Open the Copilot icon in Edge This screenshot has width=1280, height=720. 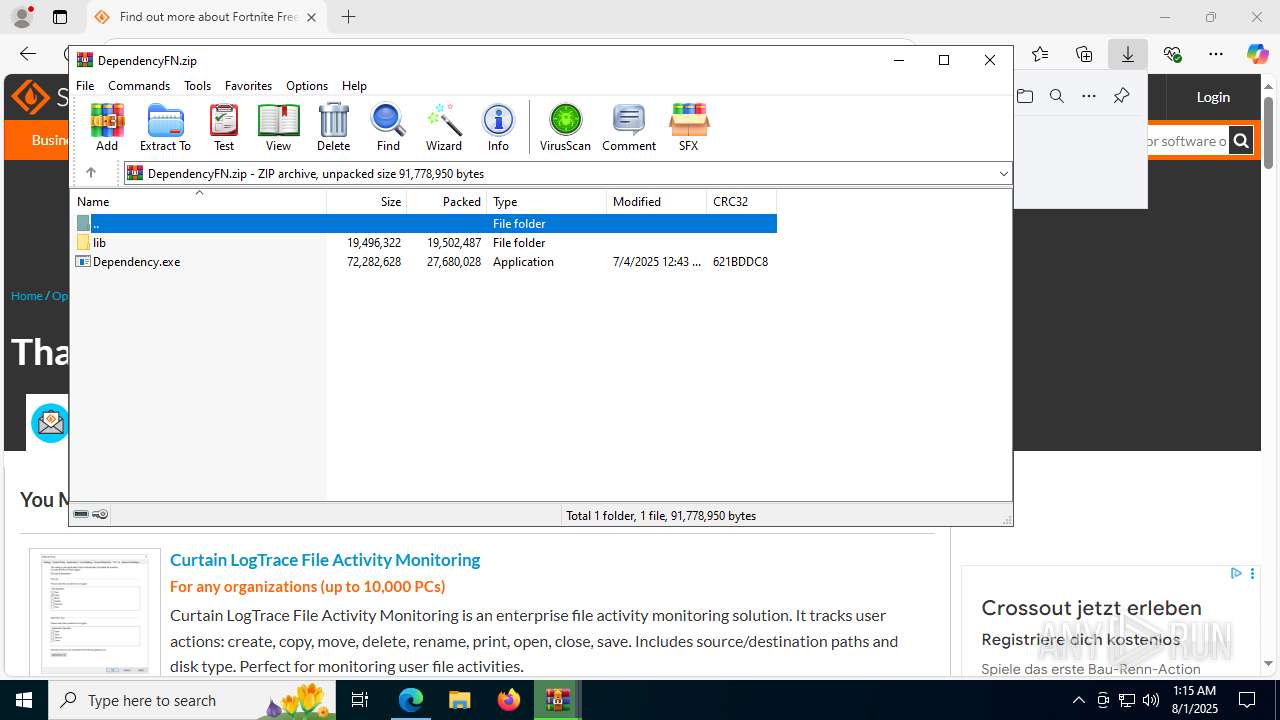pyautogui.click(x=1257, y=54)
